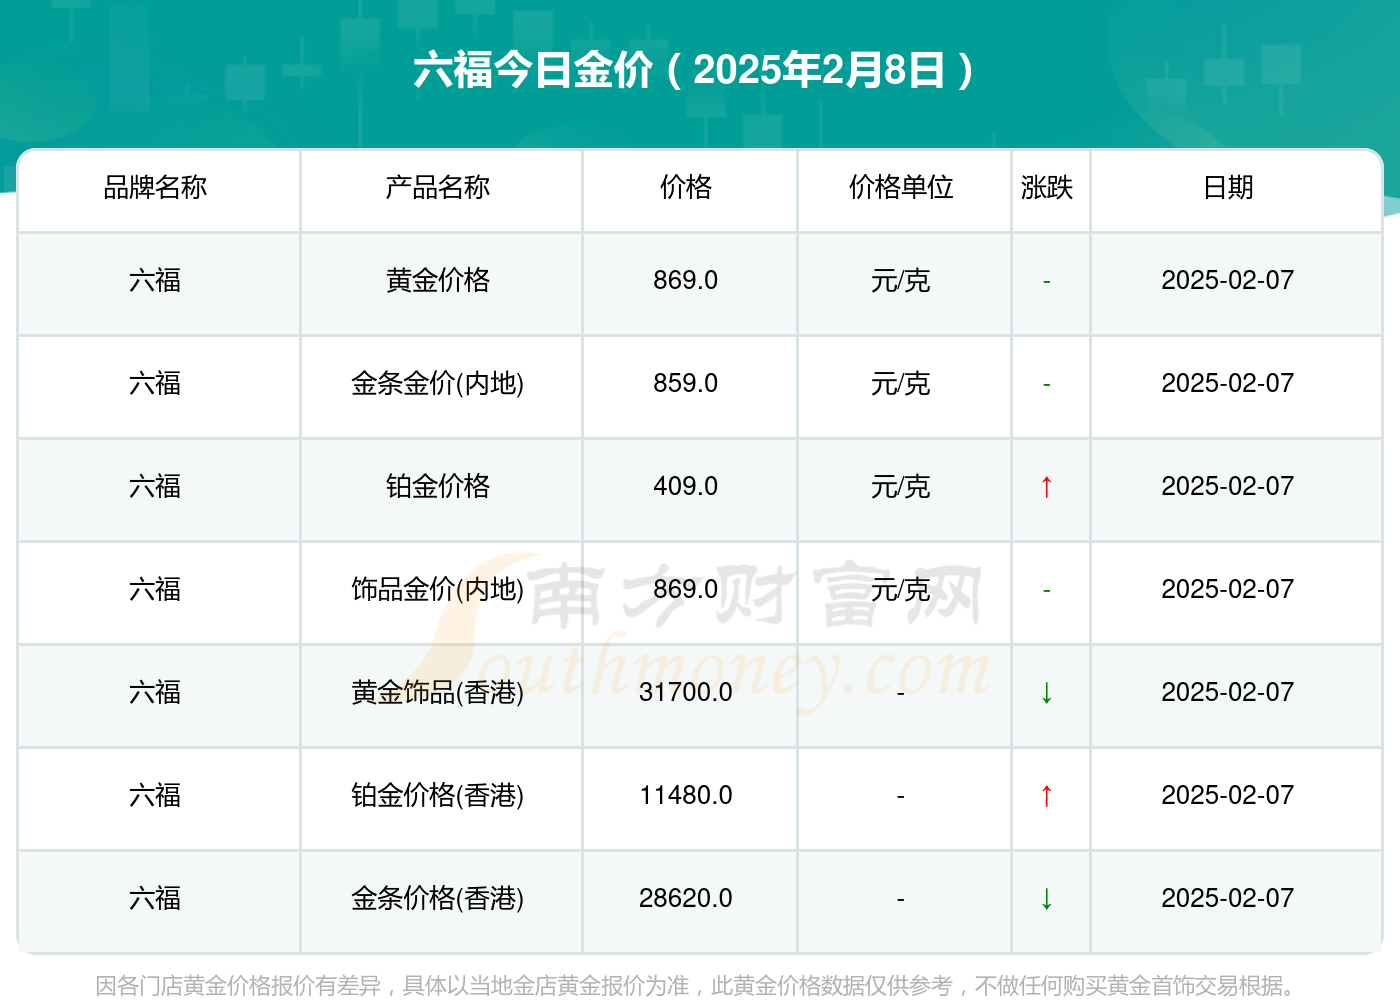Screen dimensions: 1400x1001
Task: Click the green down arrow in 黄金饰品(香港) row
Action: tap(1046, 693)
